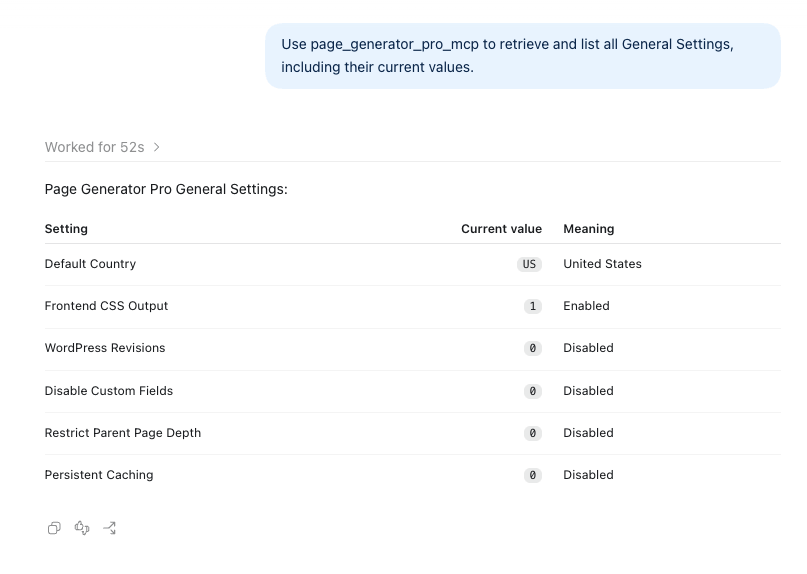Click the 'Meaning' column header
The height and width of the screenshot is (574, 807).
point(589,229)
